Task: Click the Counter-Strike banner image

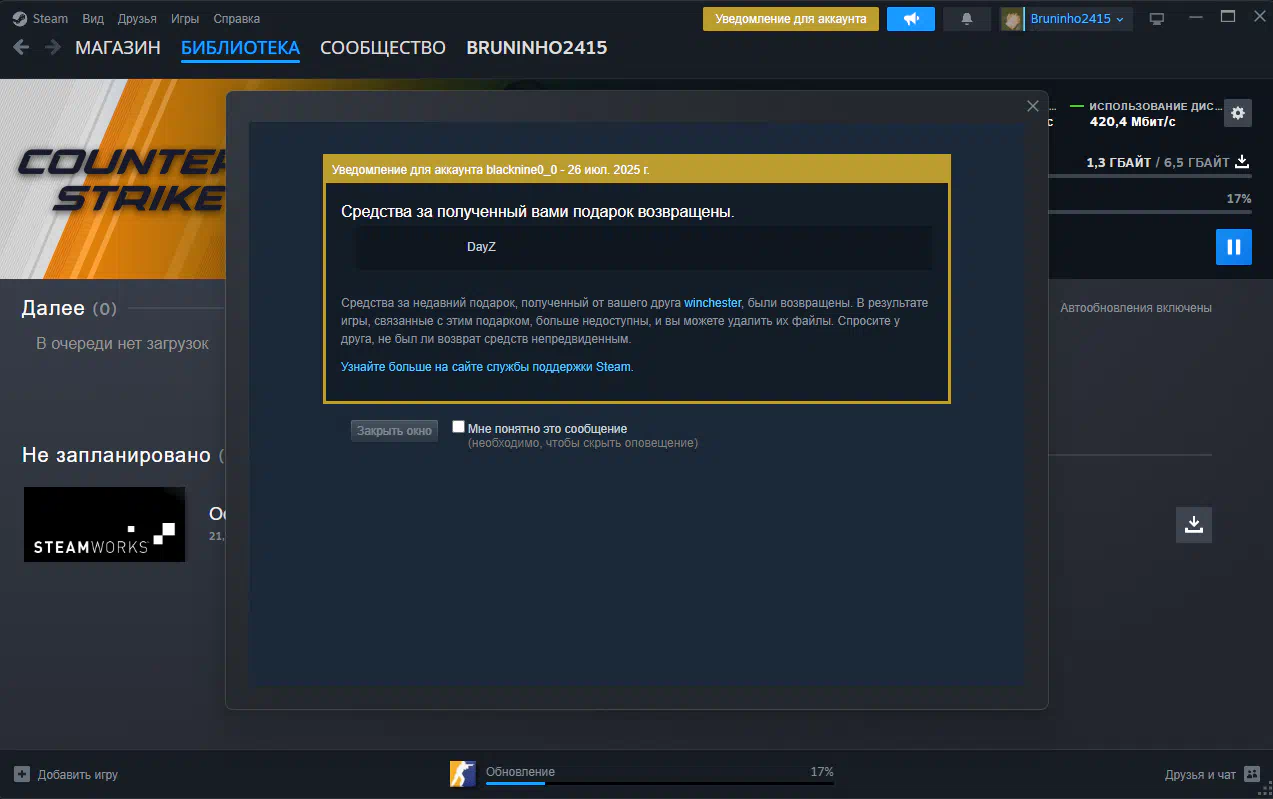Action: coord(113,179)
